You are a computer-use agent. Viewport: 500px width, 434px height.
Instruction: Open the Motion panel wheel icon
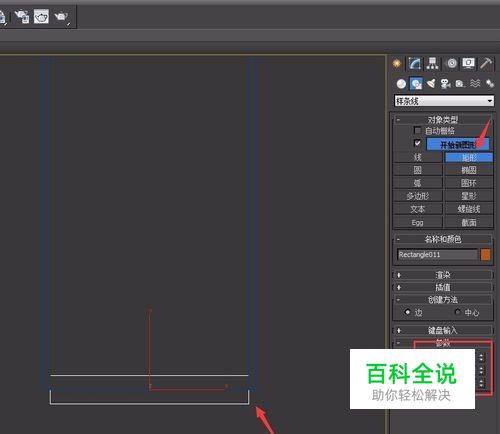pos(452,63)
